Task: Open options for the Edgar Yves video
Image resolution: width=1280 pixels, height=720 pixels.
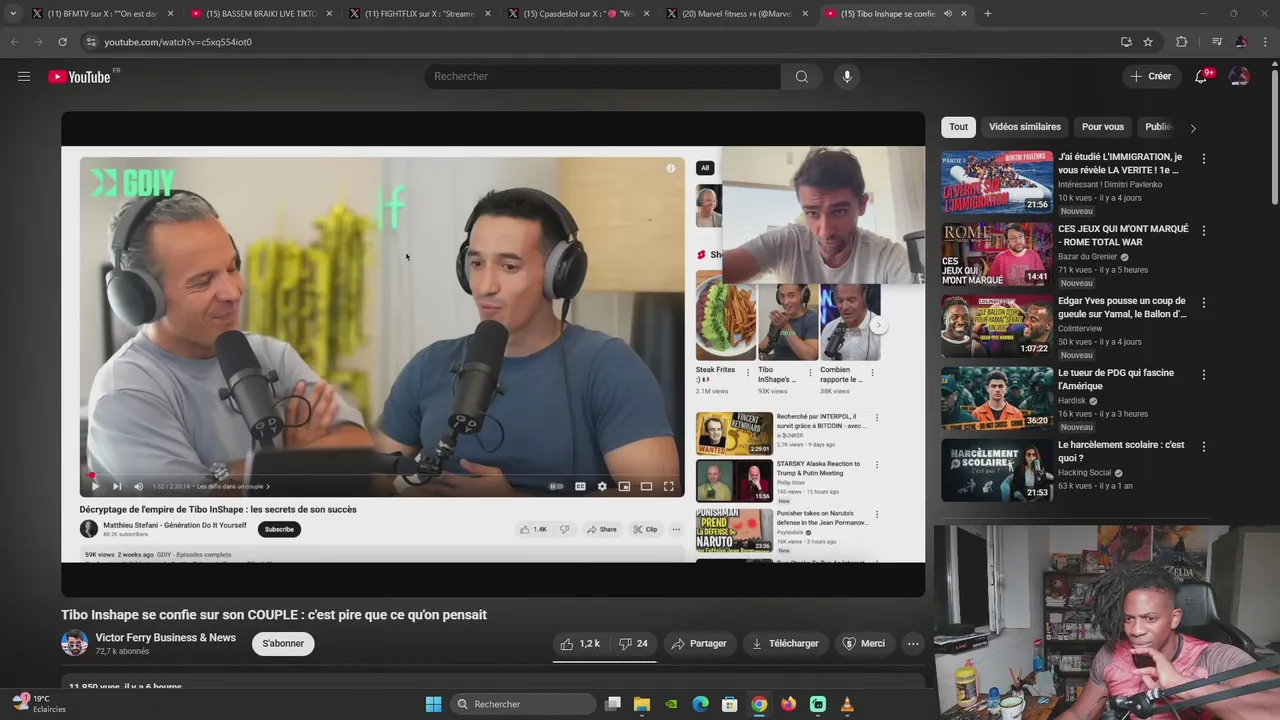Action: coord(1203,302)
